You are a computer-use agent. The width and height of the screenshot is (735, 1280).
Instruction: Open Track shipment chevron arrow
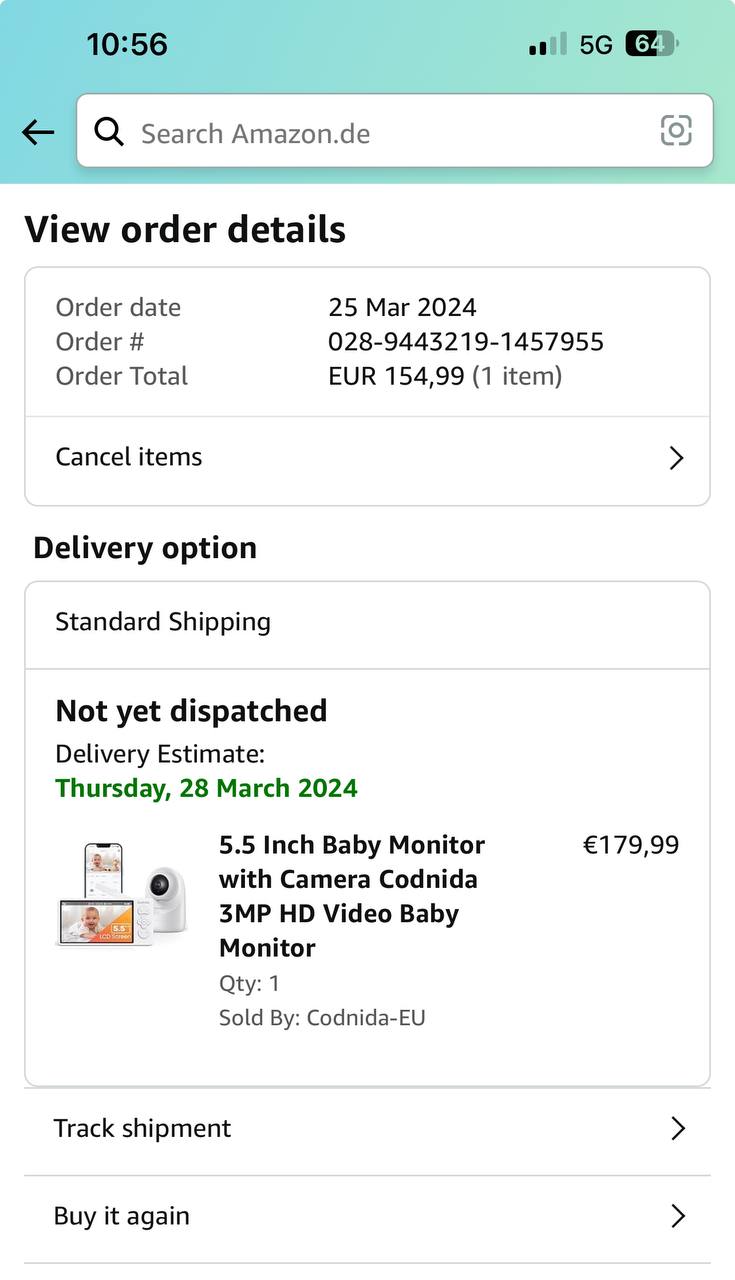pyautogui.click(x=678, y=1129)
